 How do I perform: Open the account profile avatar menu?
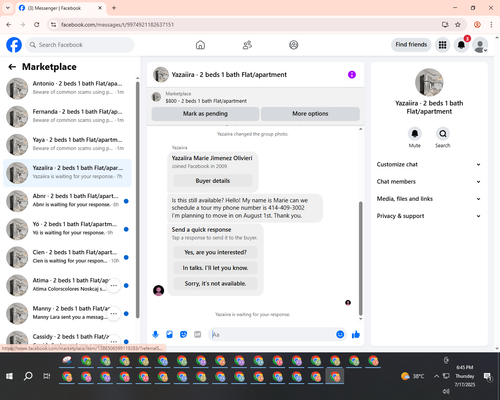480,45
